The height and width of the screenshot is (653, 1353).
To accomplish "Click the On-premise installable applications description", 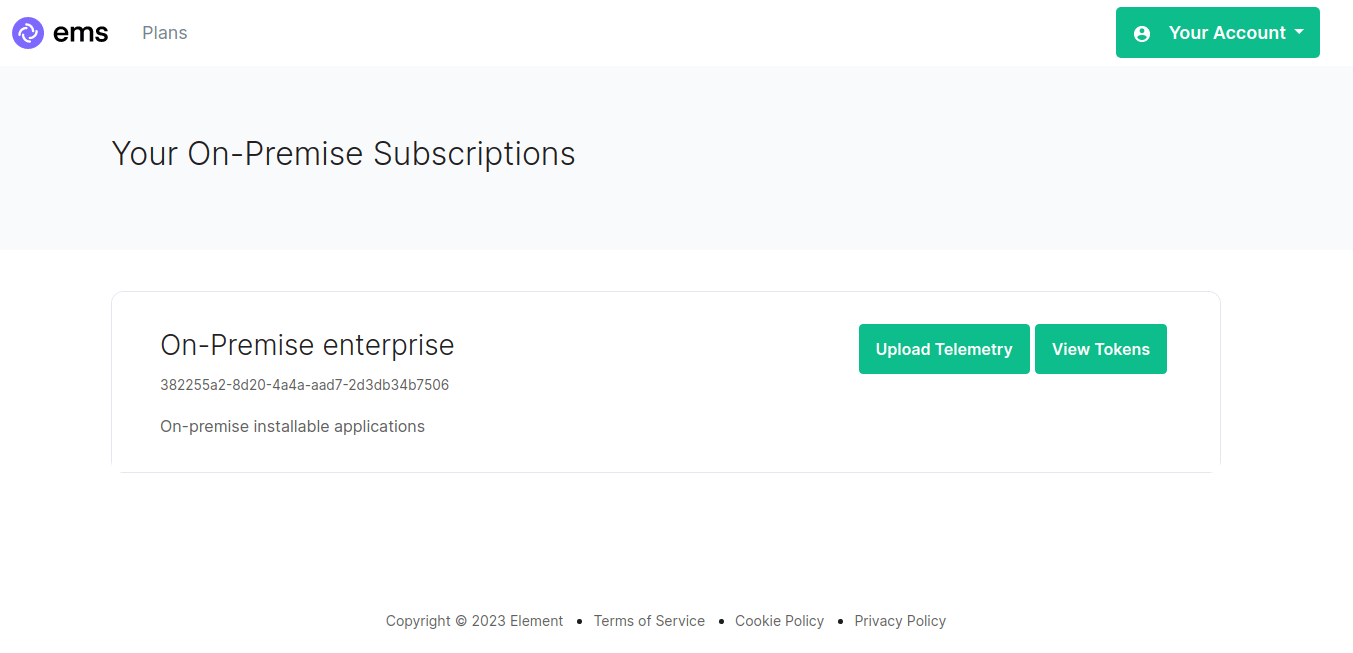I will tap(292, 427).
